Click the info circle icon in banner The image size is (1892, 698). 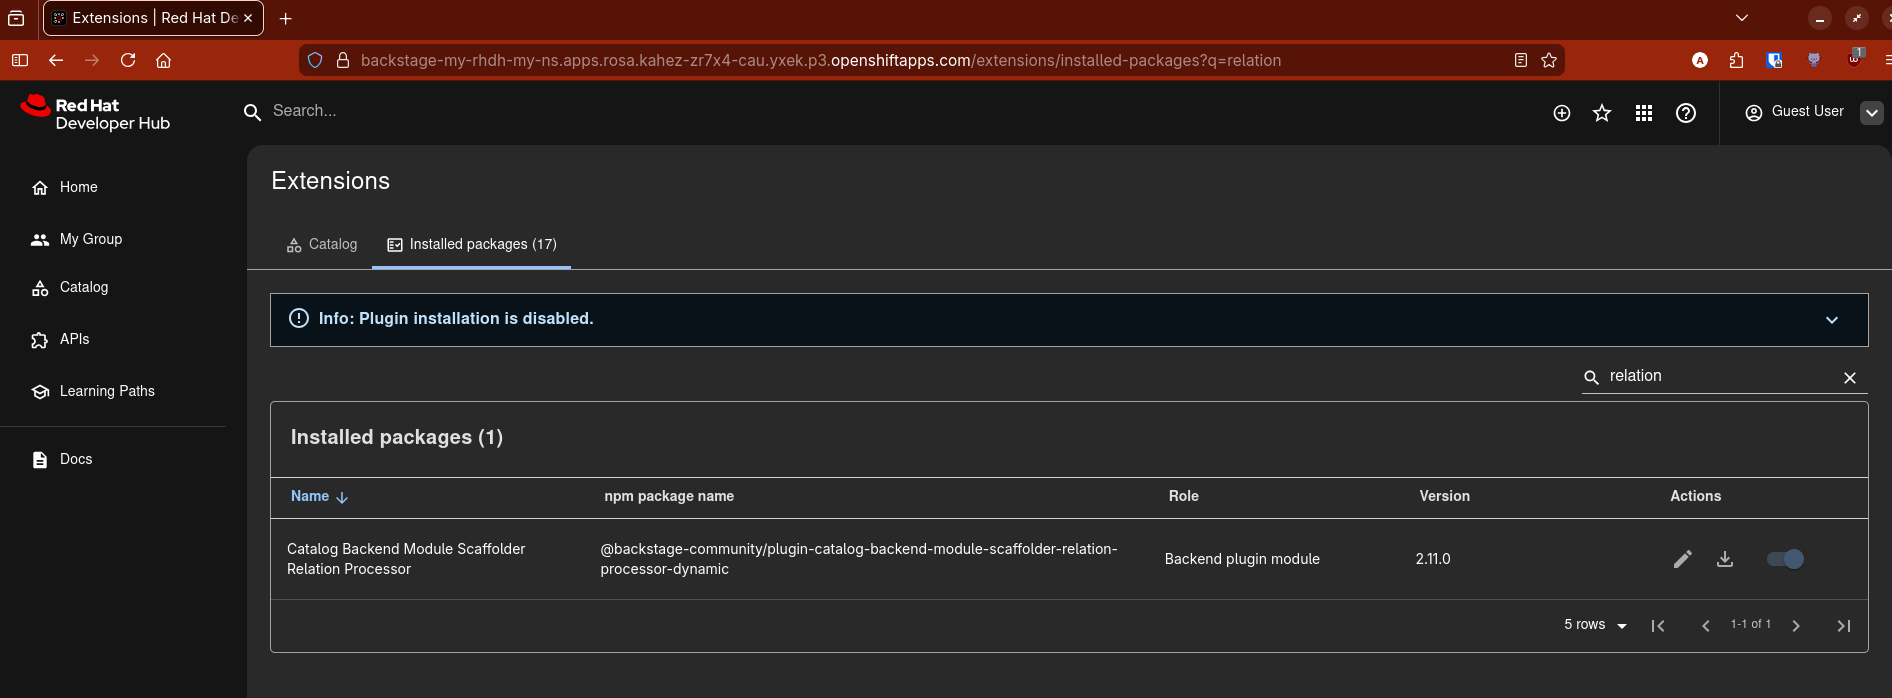pos(299,318)
